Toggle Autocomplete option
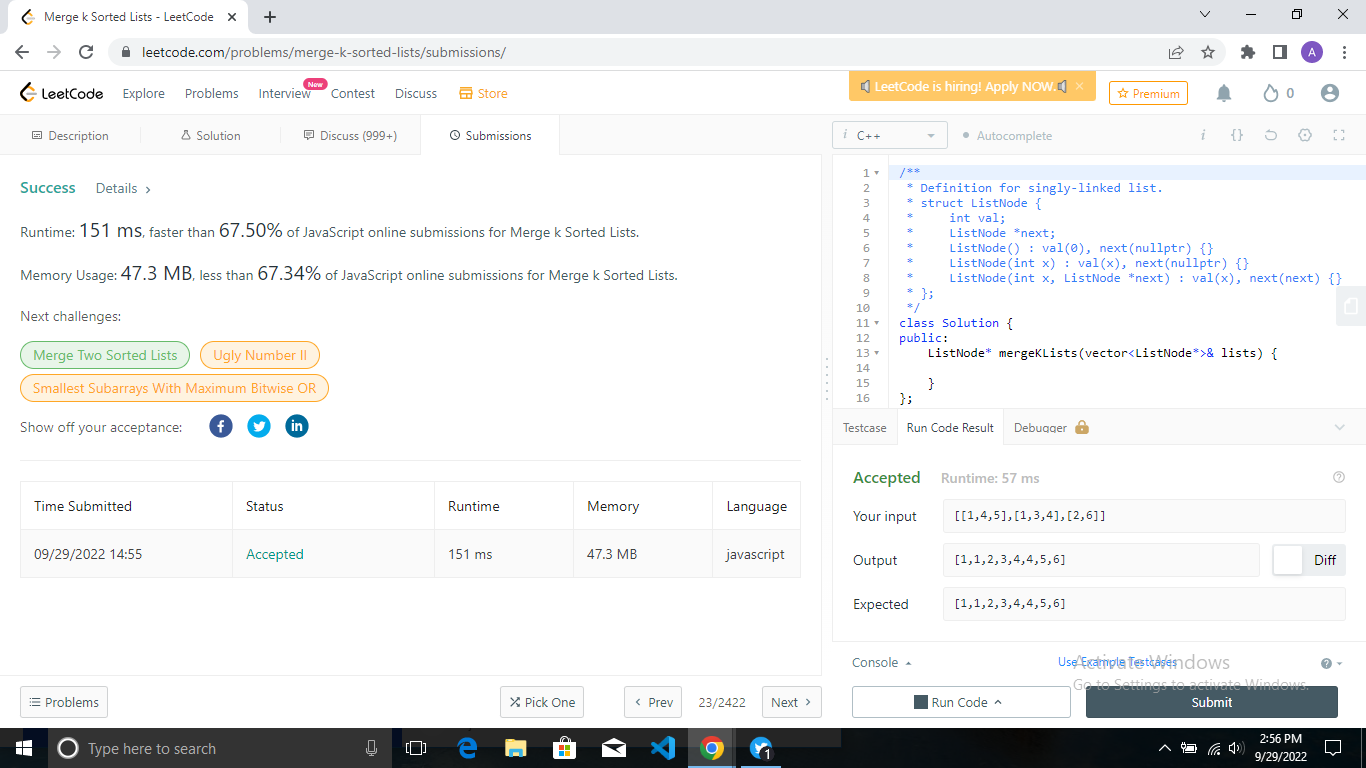This screenshot has width=1366, height=768. coord(1007,135)
